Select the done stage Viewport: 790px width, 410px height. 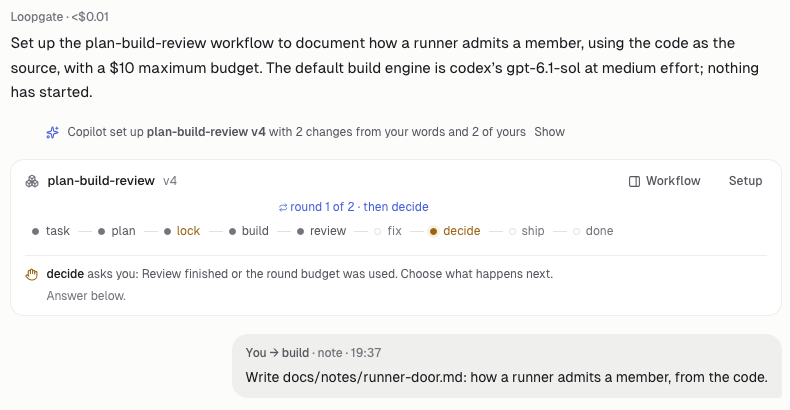[x=593, y=231]
